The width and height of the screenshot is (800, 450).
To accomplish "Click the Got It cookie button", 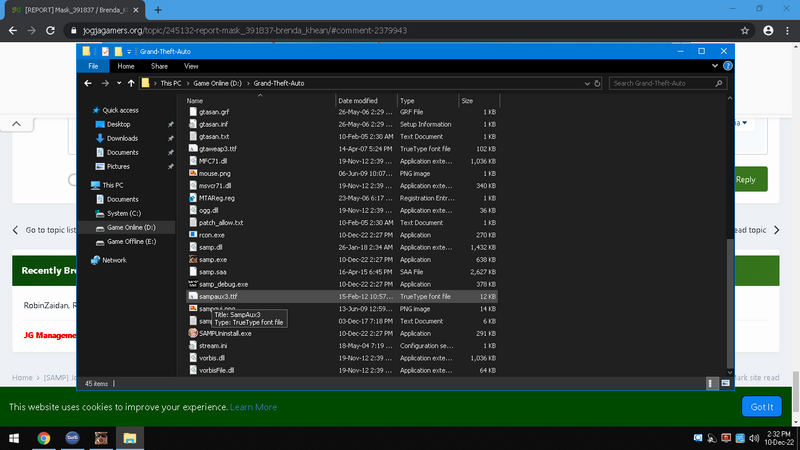I will [x=761, y=407].
